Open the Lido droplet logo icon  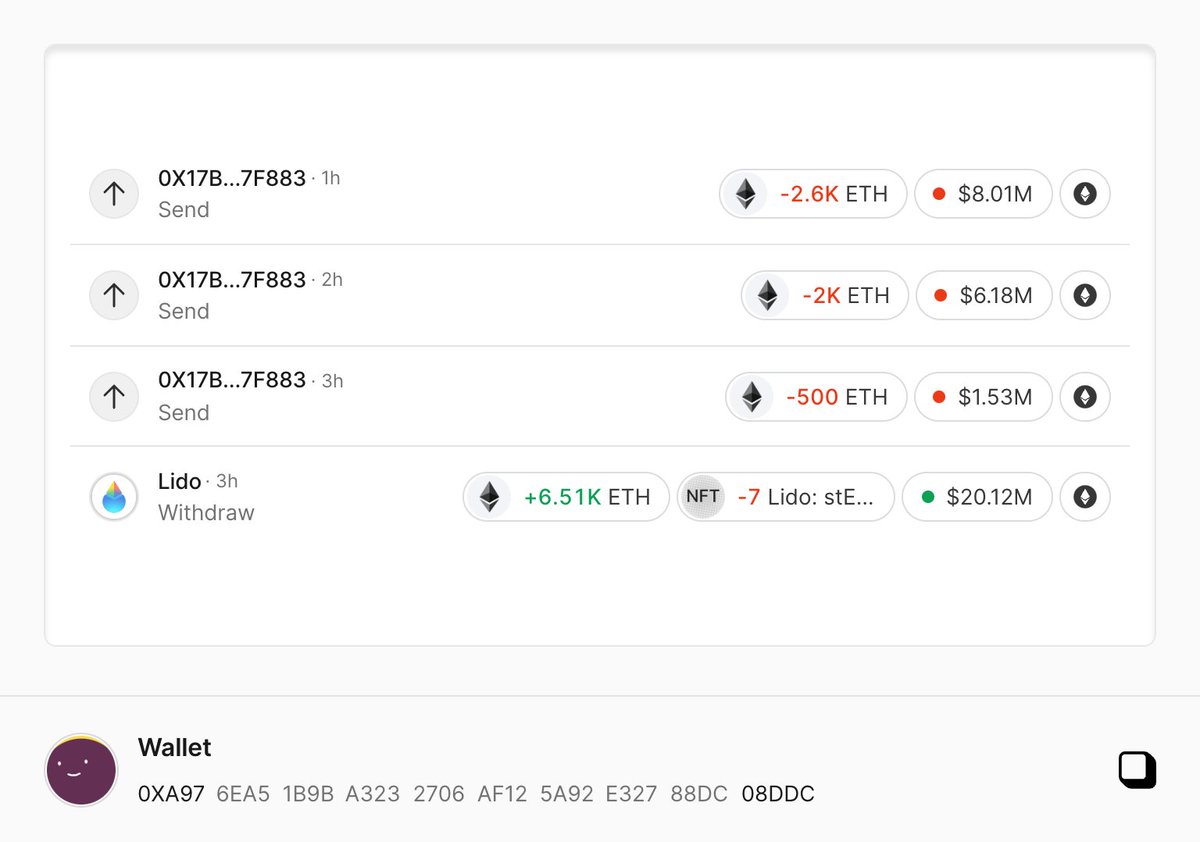pos(114,497)
